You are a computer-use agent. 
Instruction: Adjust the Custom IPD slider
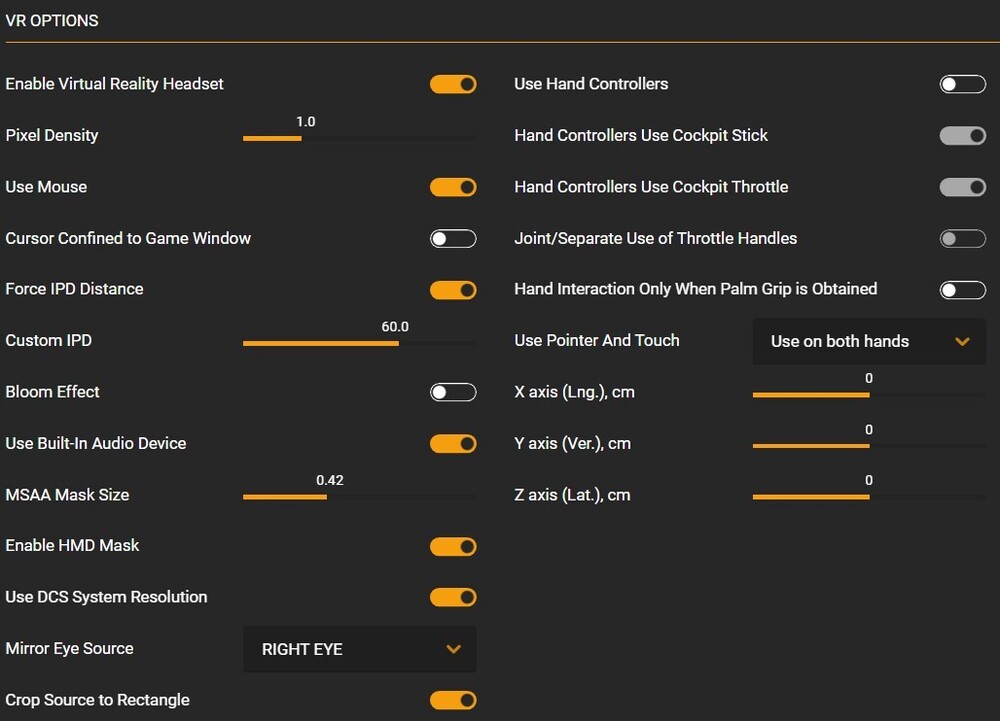pyautogui.click(x=359, y=343)
